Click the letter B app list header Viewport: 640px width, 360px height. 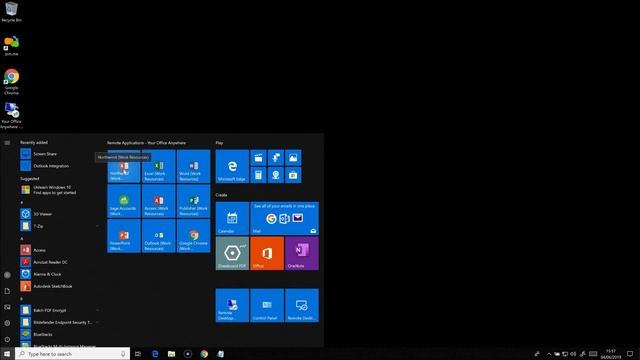pyautogui.click(x=22, y=299)
